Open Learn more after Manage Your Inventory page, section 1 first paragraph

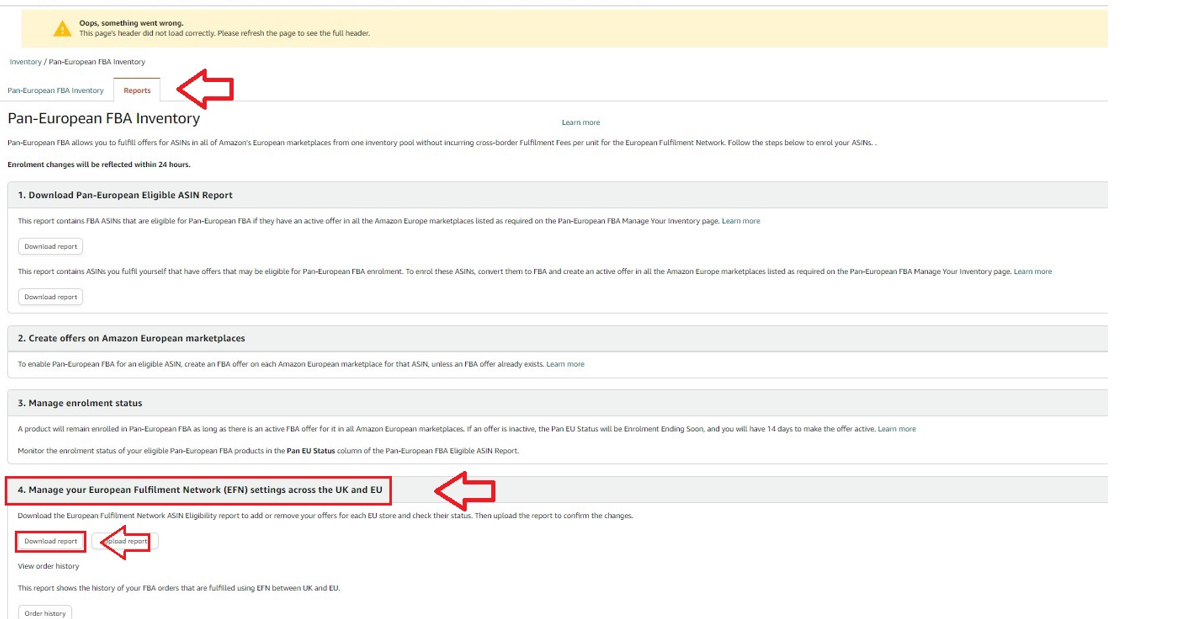[x=741, y=221]
